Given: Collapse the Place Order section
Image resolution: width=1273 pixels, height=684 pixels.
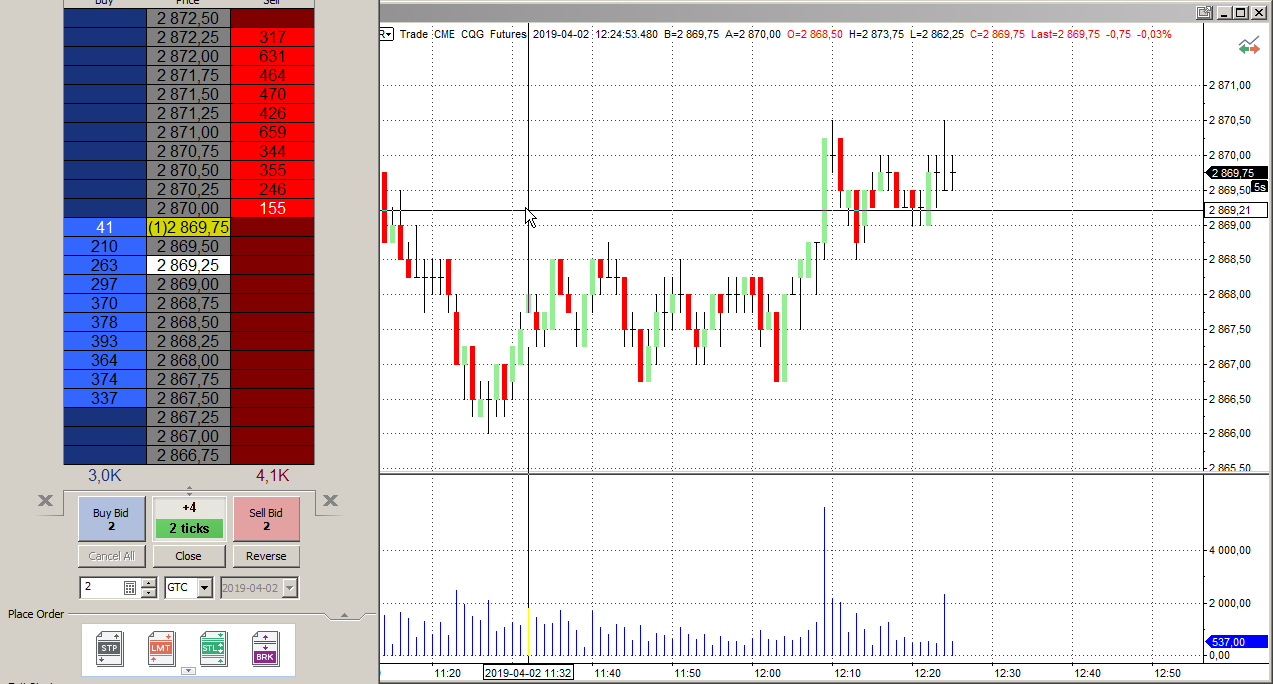Looking at the screenshot, I should [x=344, y=615].
